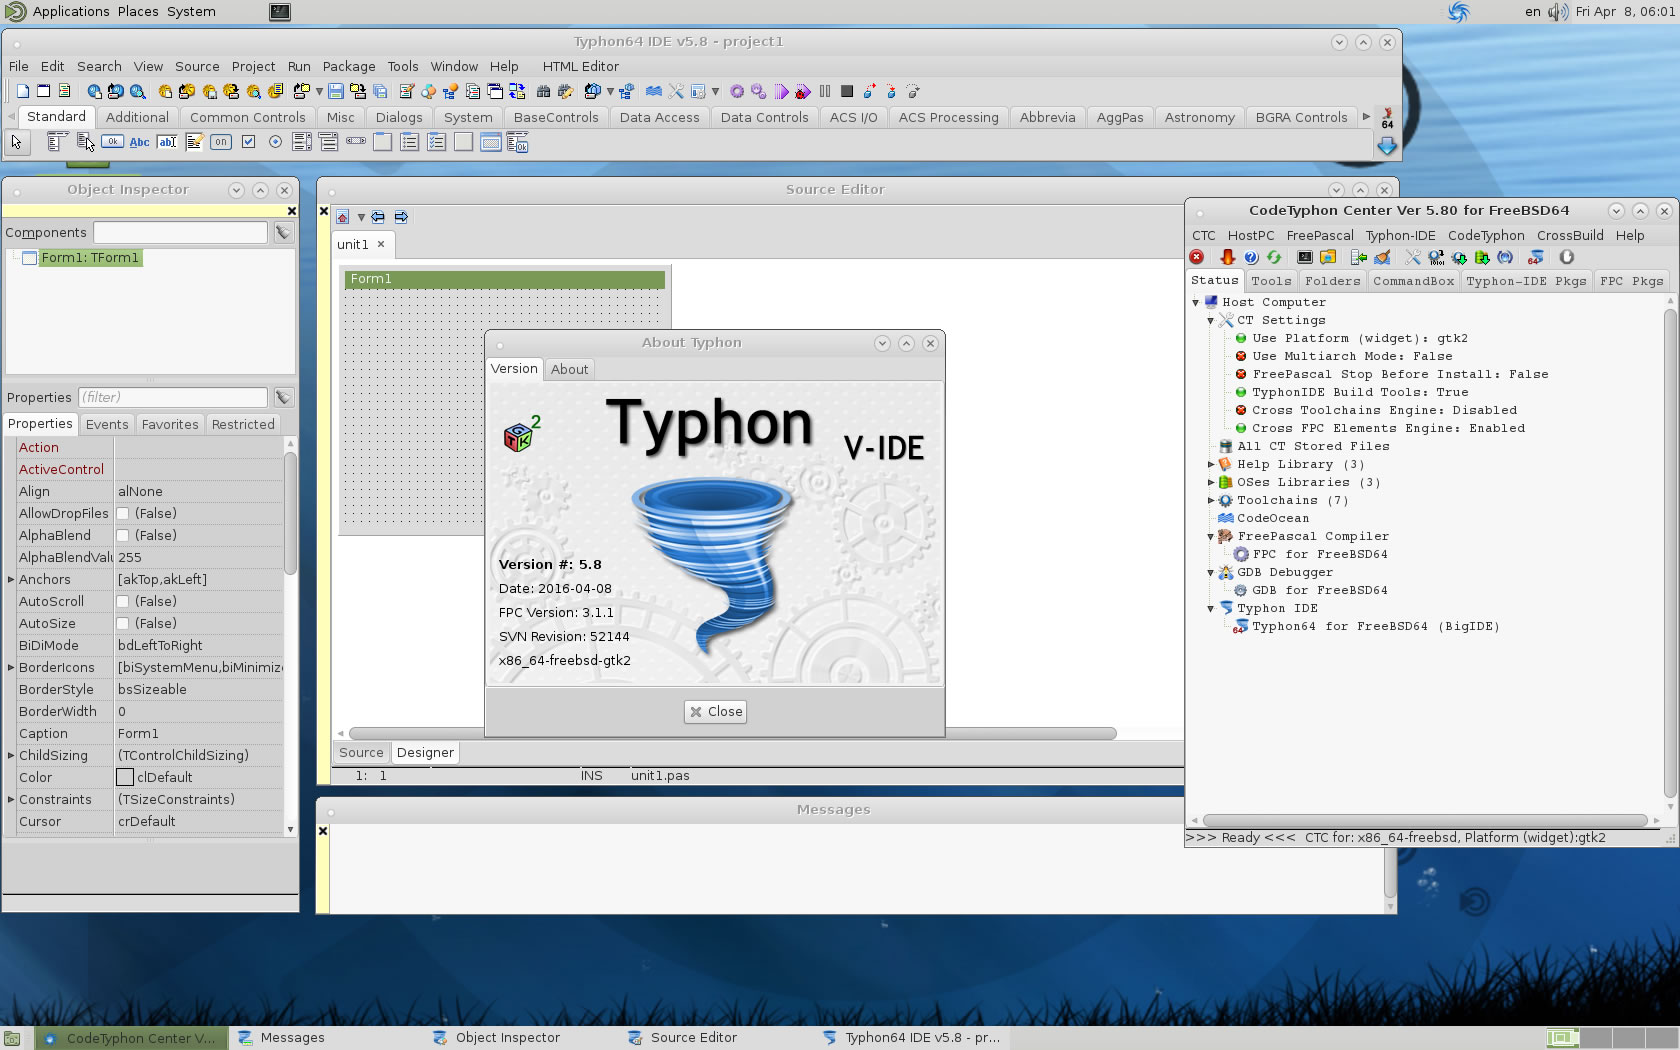Image resolution: width=1680 pixels, height=1050 pixels.
Task: Toggle the AutoScroll property checkbox
Action: coord(123,602)
